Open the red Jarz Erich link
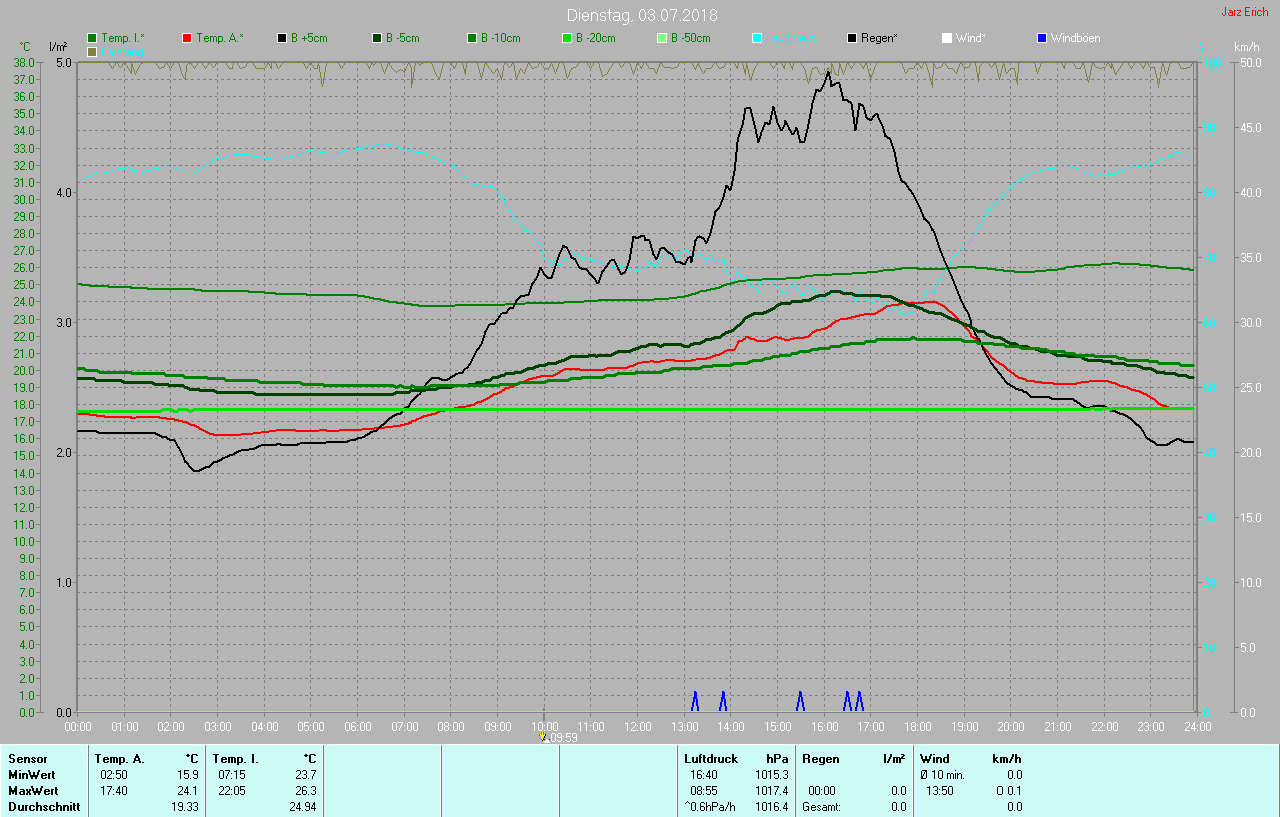This screenshot has width=1280, height=817. click(1244, 12)
